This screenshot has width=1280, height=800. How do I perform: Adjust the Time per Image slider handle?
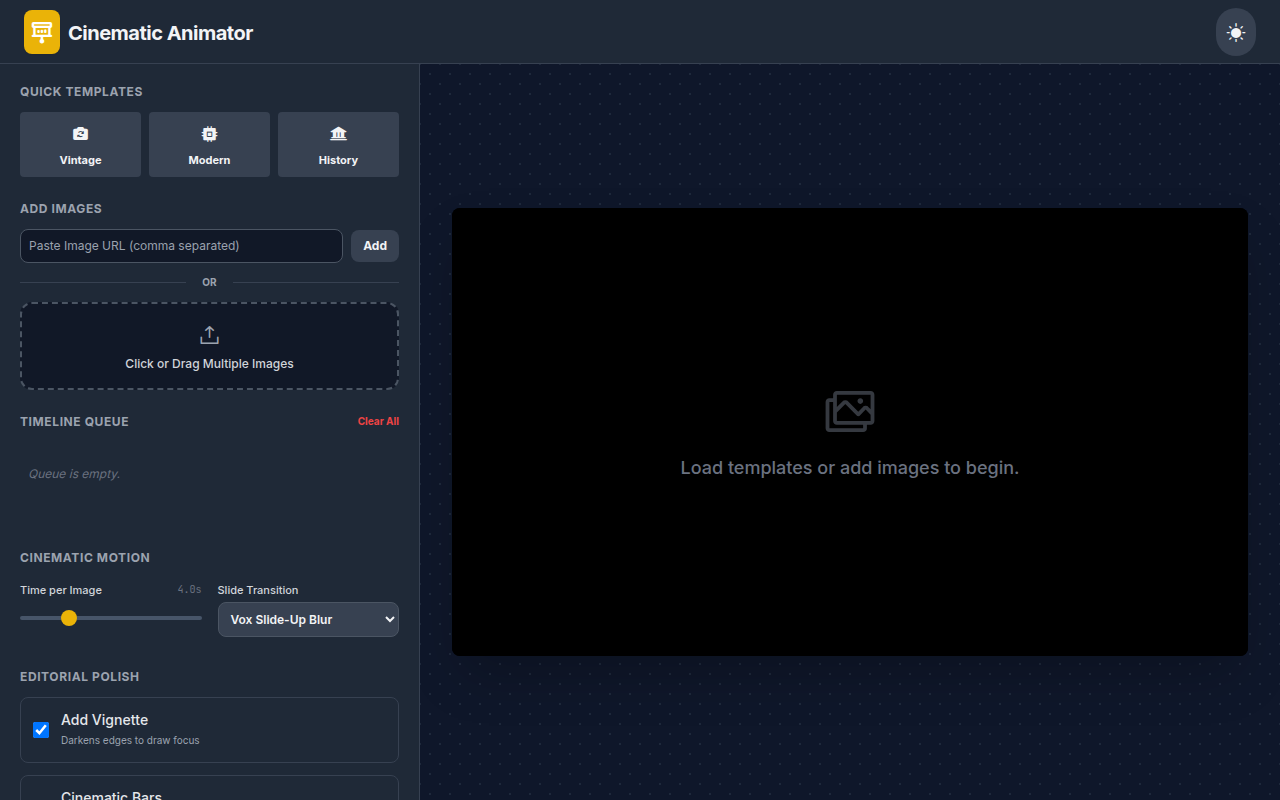(x=68, y=618)
